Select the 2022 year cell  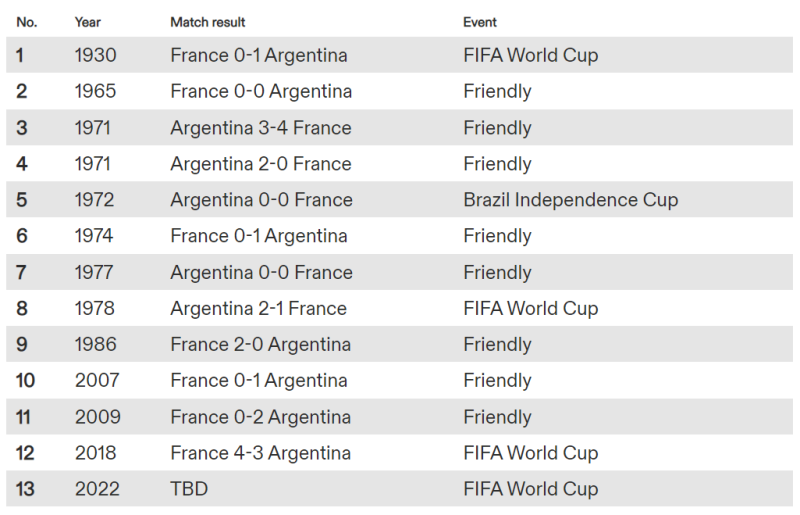pos(97,489)
